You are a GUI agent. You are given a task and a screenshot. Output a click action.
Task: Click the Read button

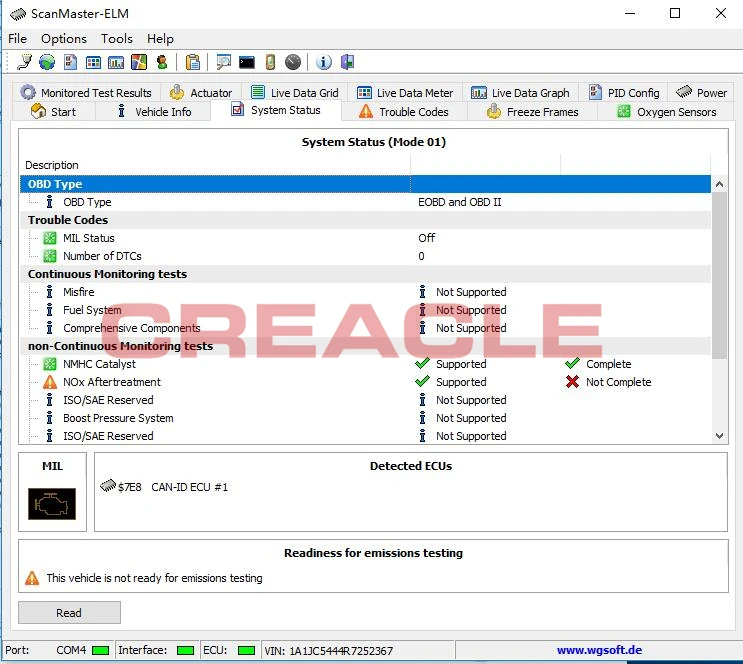tap(69, 613)
